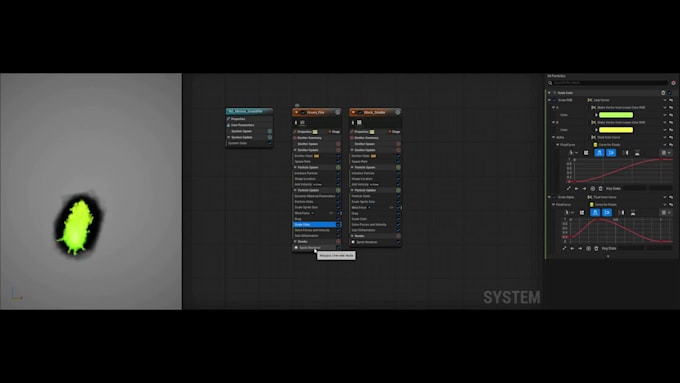Expand green color channels arrow
680x383 pixels.
pyautogui.click(x=596, y=115)
